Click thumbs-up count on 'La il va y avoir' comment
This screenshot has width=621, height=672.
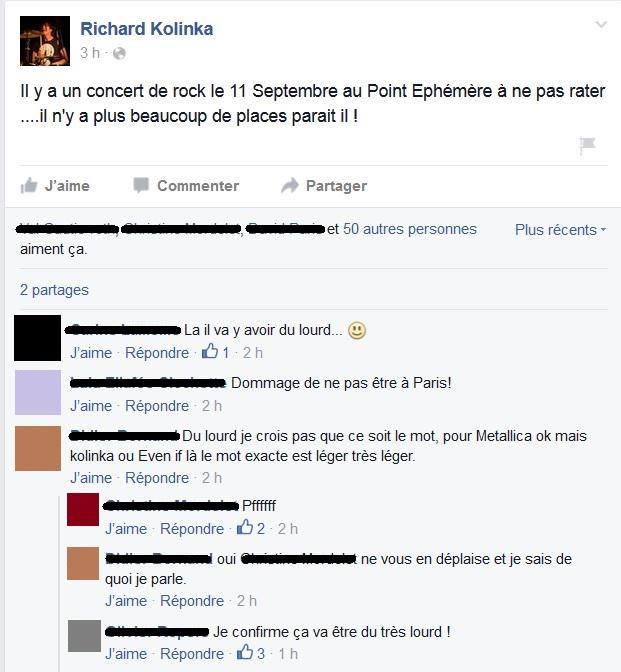215,352
